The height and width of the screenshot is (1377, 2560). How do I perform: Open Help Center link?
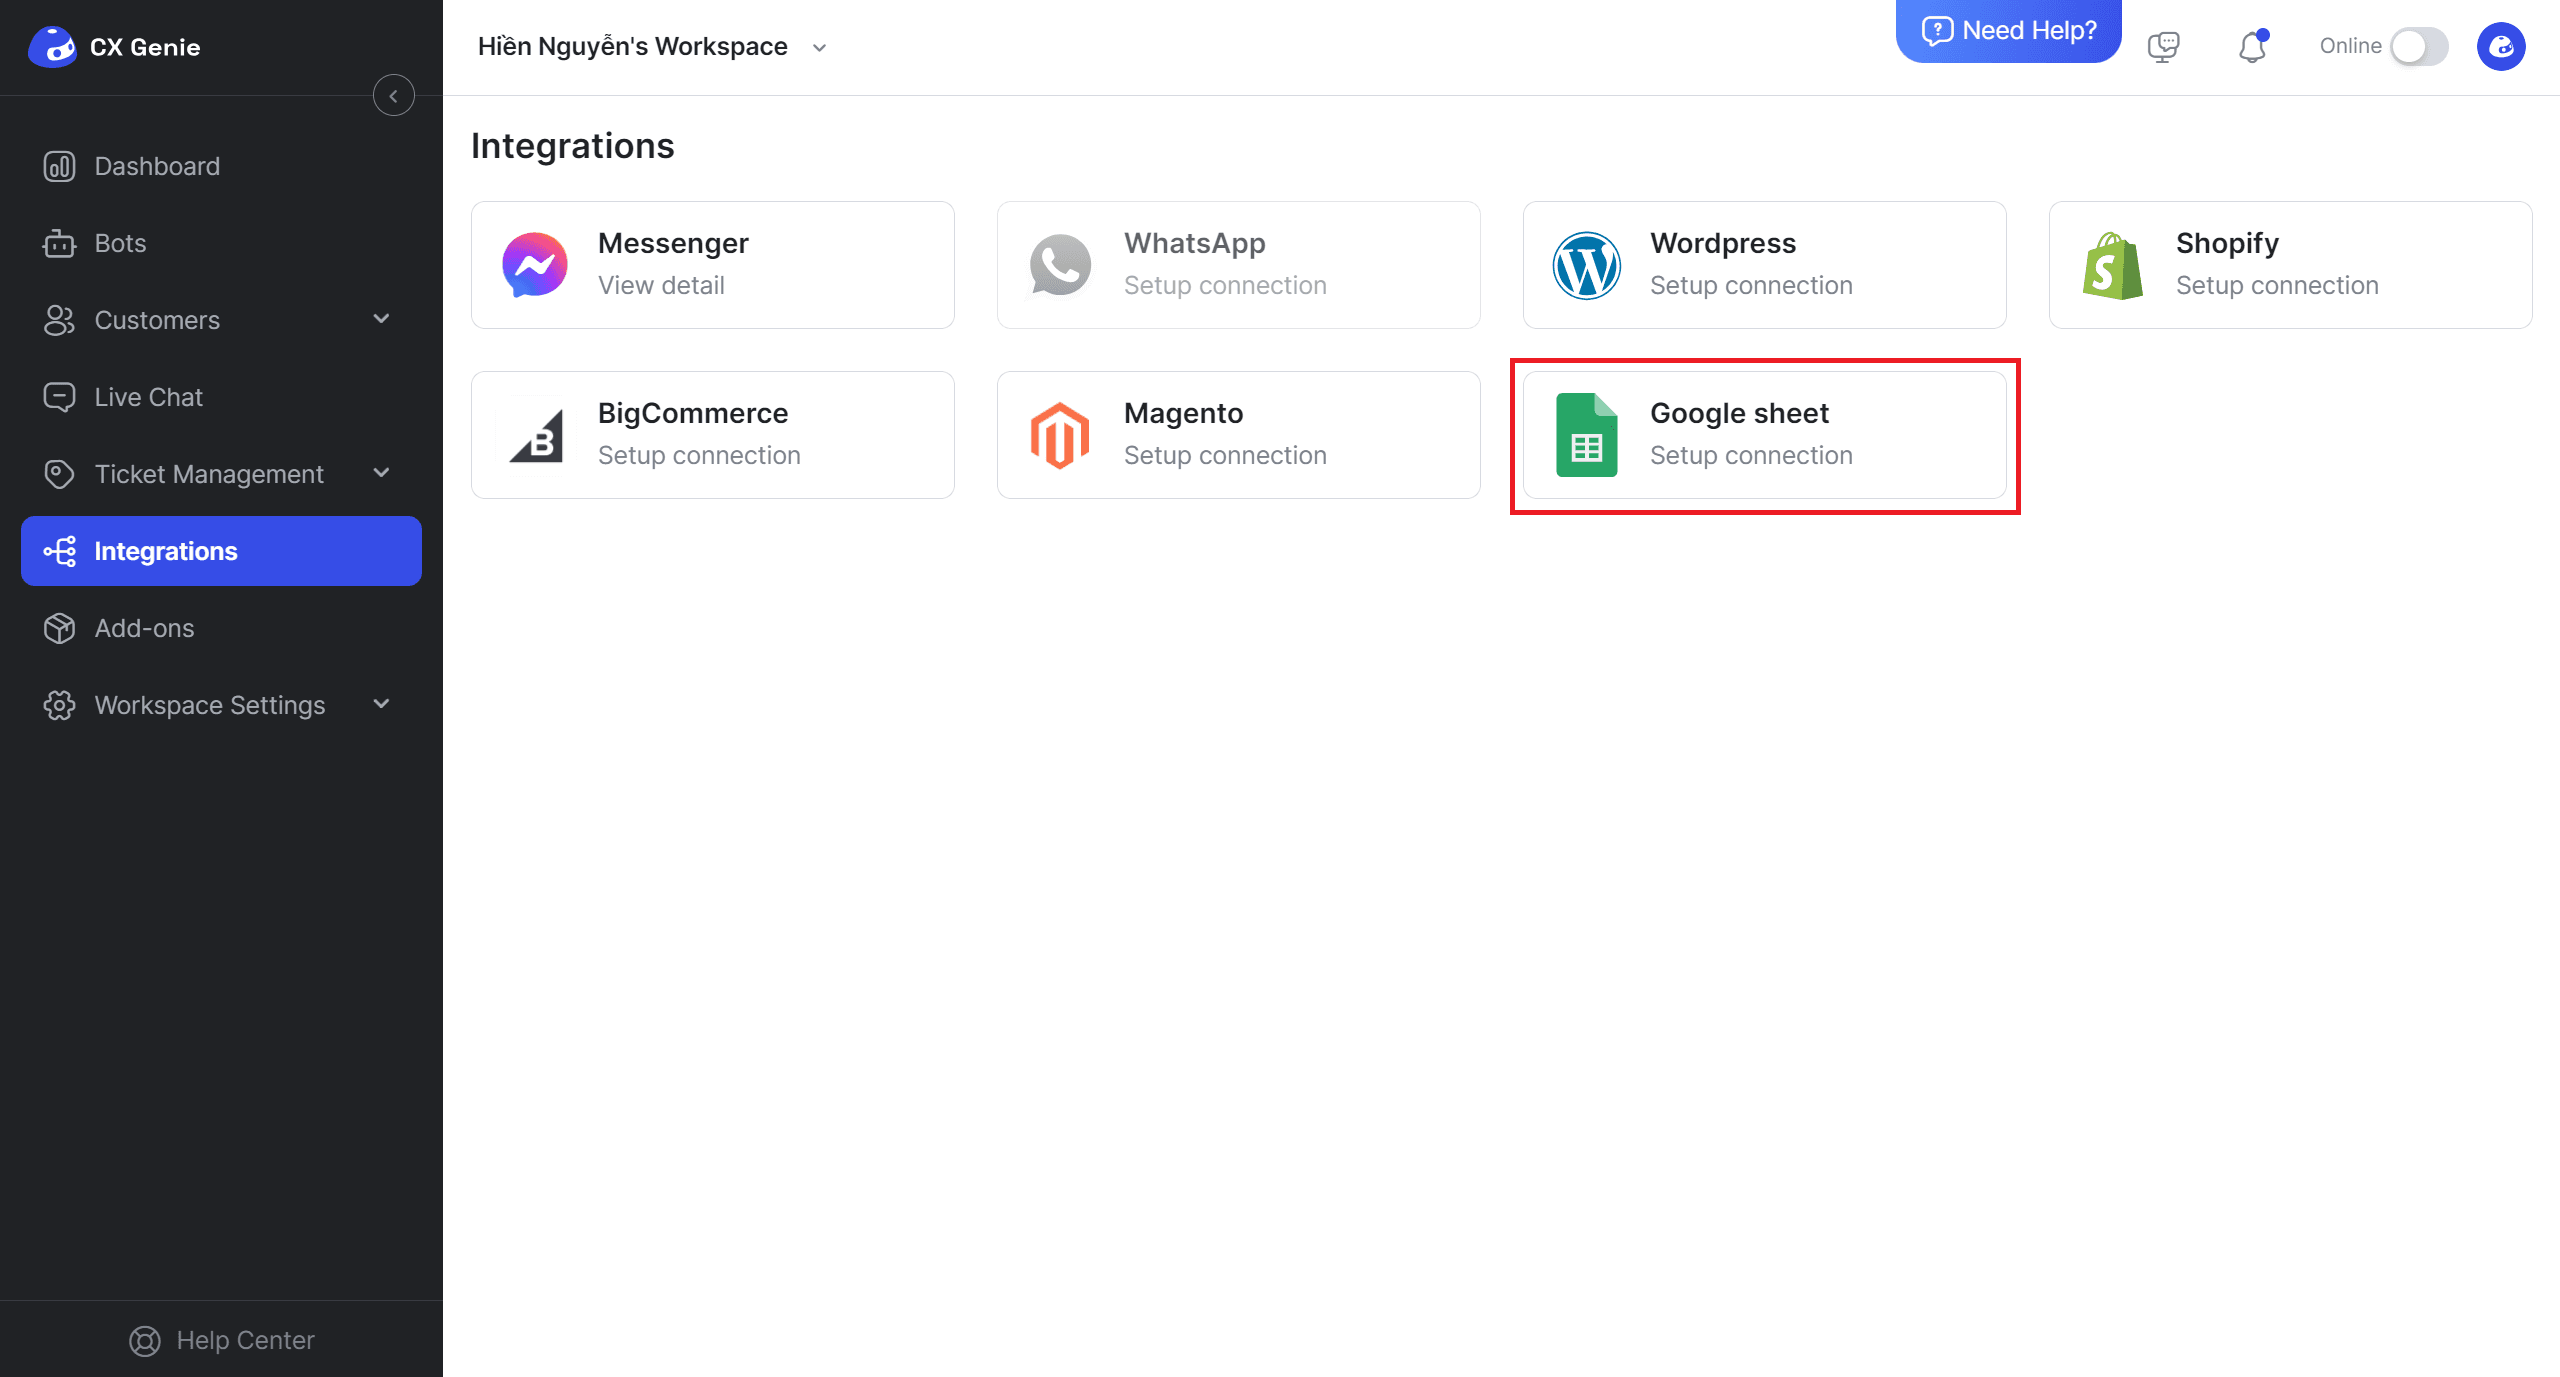tap(222, 1341)
